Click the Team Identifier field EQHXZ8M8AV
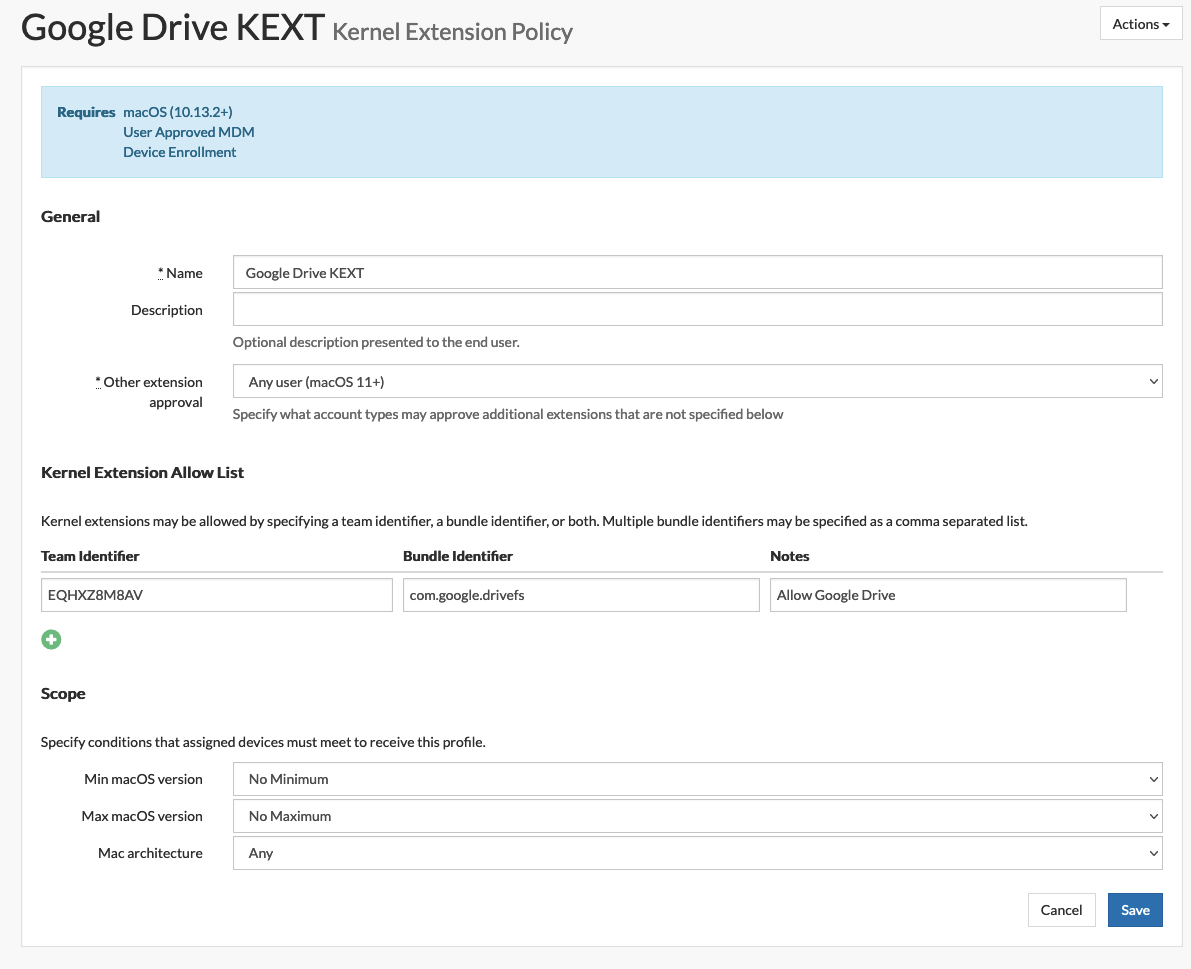The image size is (1191, 969). [x=216, y=595]
